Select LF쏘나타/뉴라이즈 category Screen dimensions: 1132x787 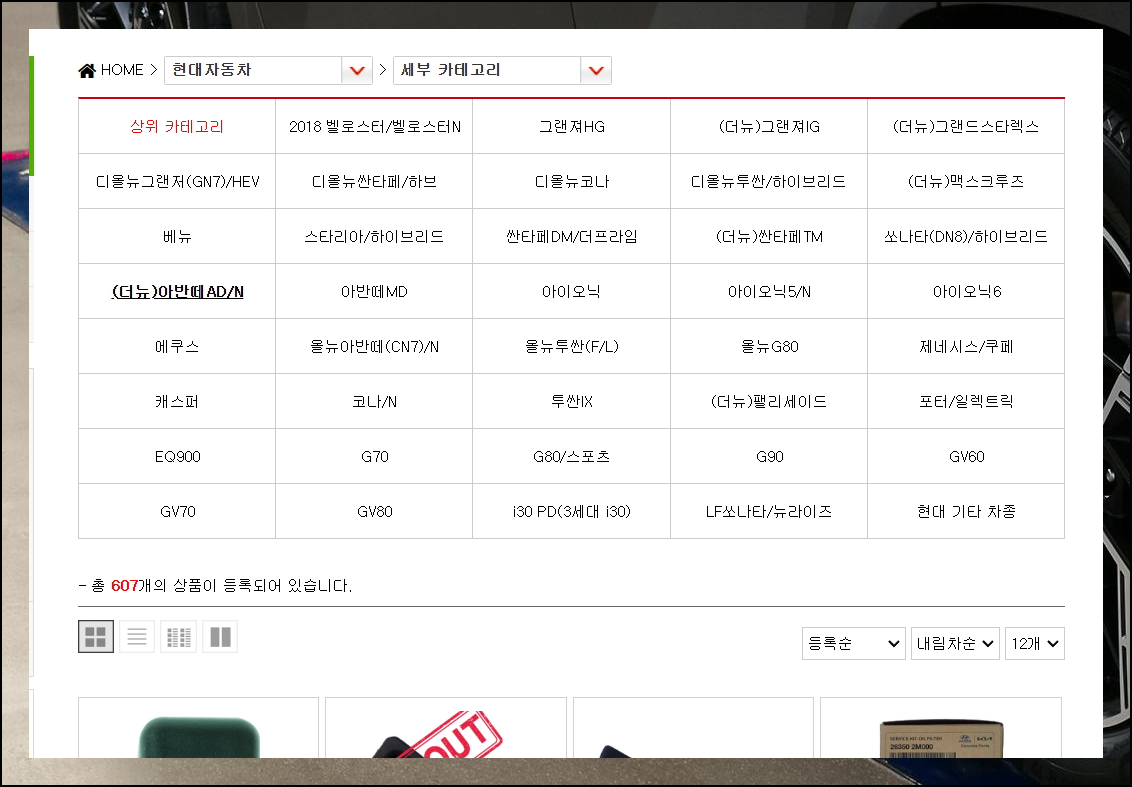pyautogui.click(x=769, y=511)
